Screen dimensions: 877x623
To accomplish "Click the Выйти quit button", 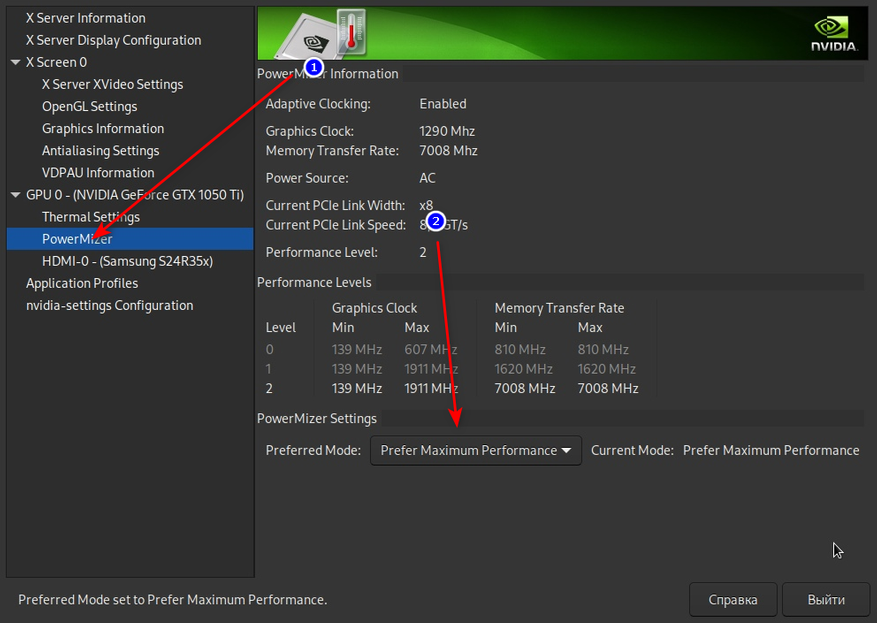I will pyautogui.click(x=826, y=600).
